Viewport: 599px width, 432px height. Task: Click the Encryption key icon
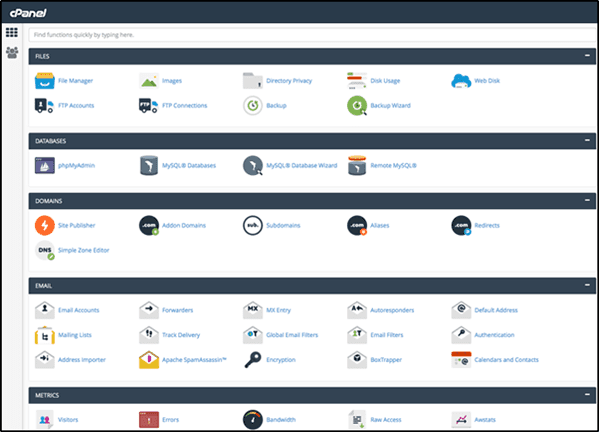tap(253, 360)
